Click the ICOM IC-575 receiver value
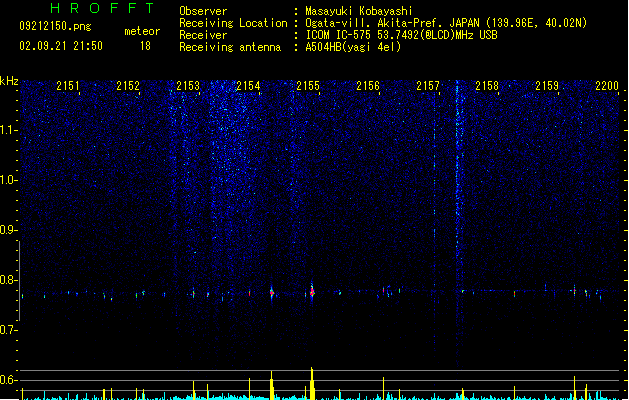Screen dimensions: 629x400 (x=401, y=35)
